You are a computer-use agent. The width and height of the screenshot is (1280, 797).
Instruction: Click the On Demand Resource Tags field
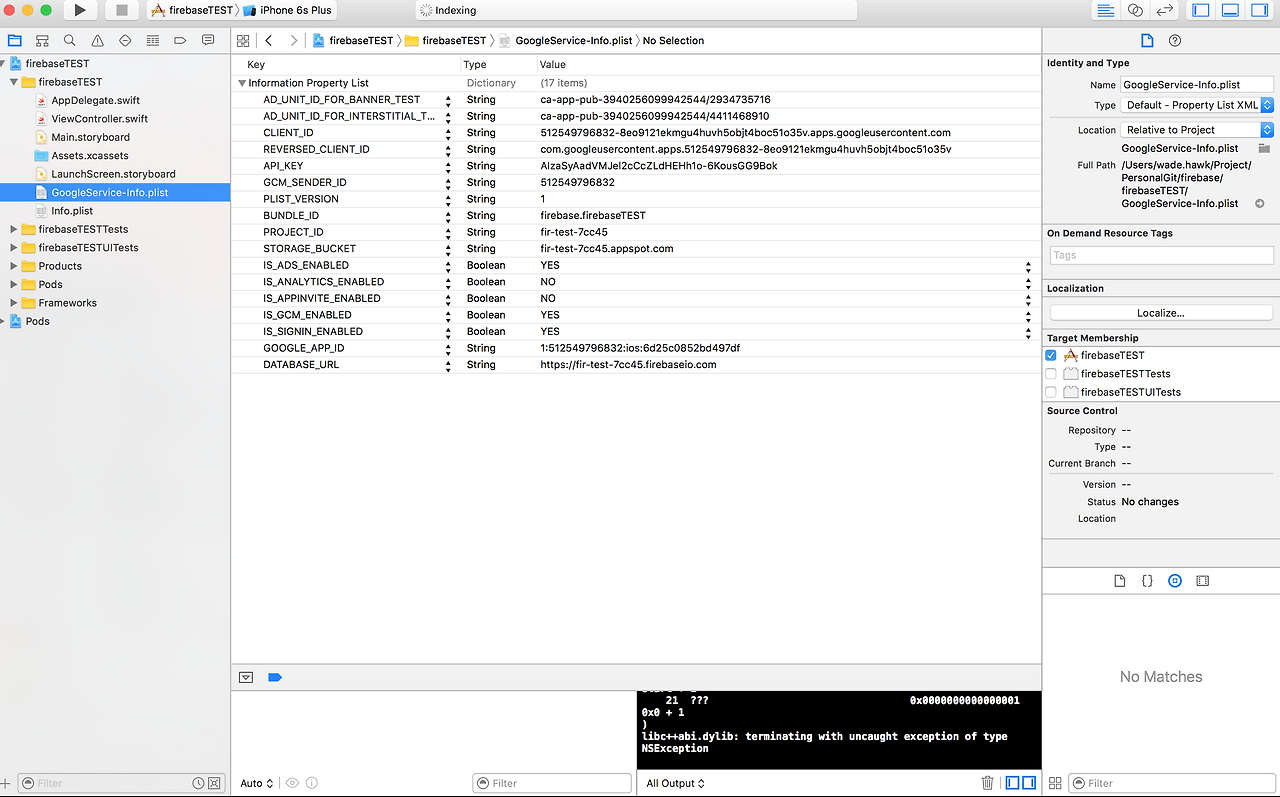point(1160,255)
